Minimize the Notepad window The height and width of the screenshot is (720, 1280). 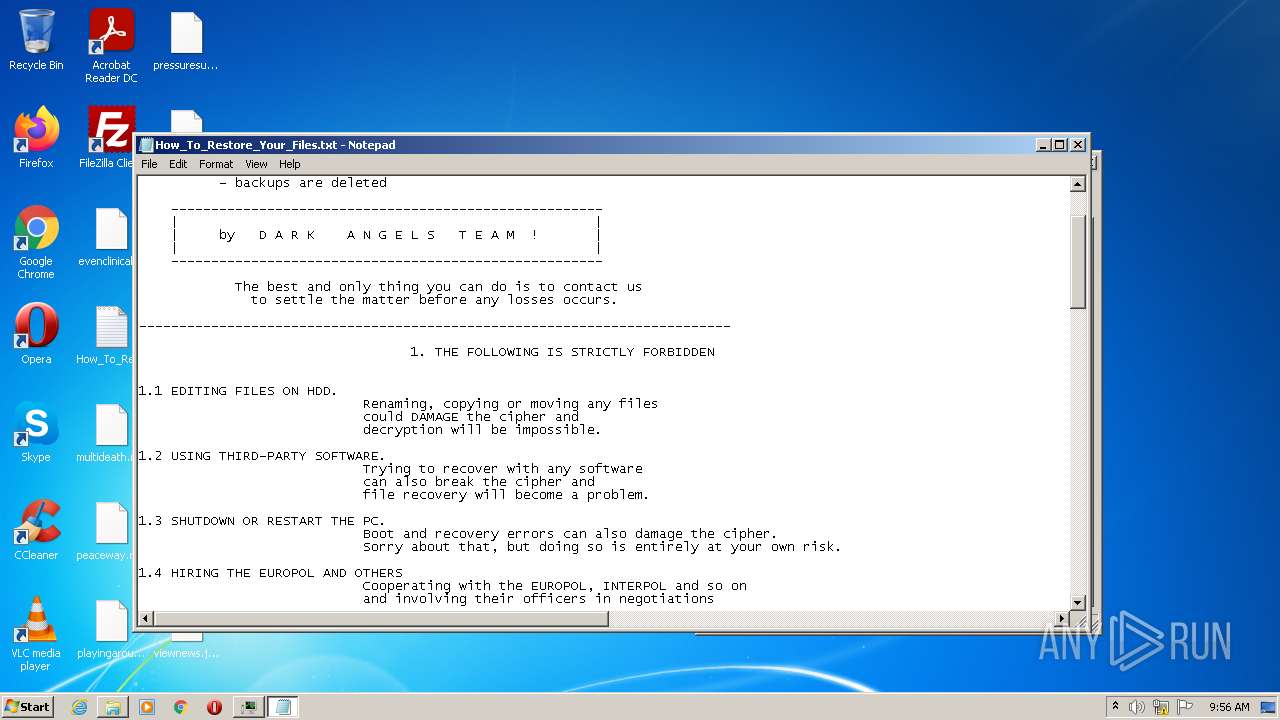coord(1044,145)
